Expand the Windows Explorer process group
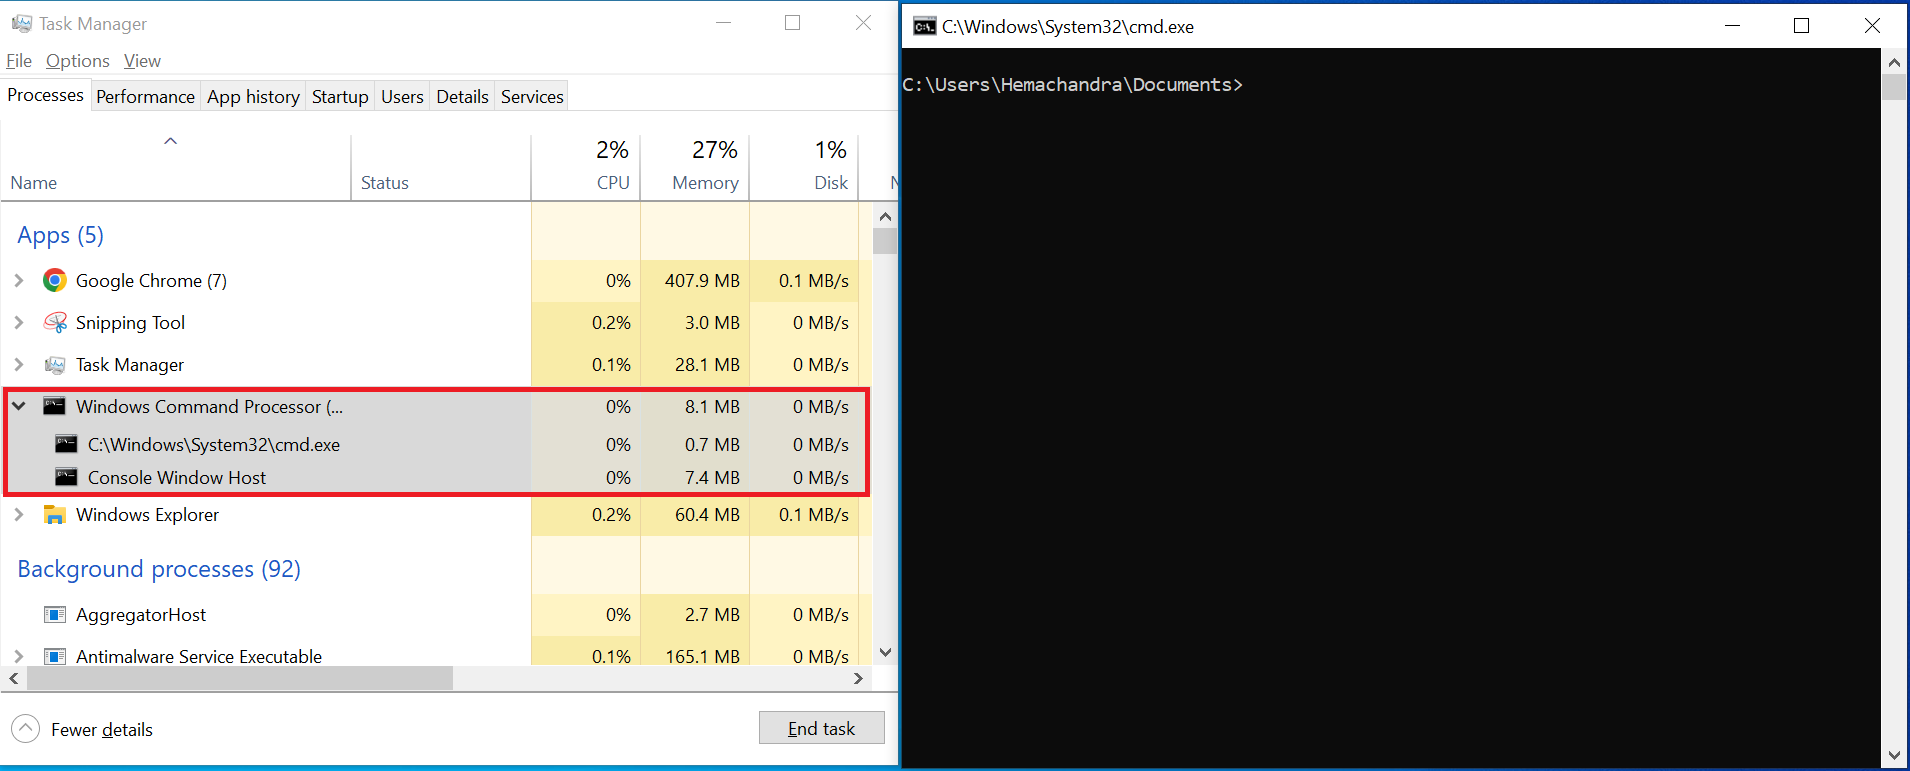This screenshot has width=1910, height=771. click(x=19, y=515)
